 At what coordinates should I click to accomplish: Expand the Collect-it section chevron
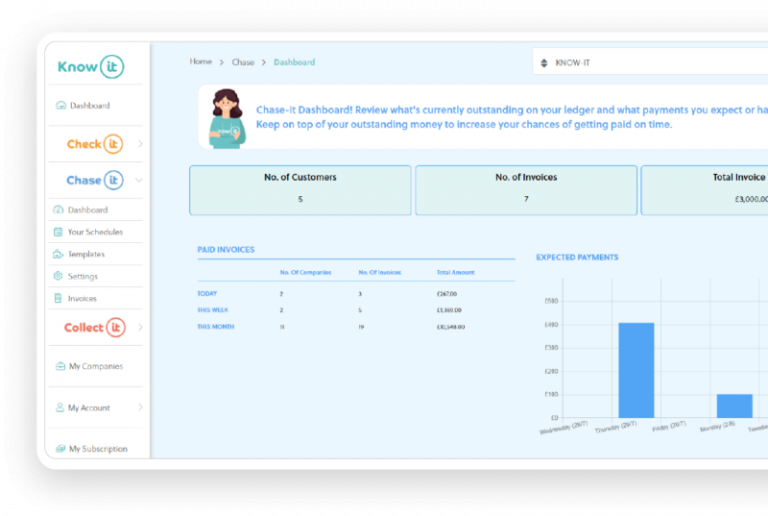pos(140,327)
